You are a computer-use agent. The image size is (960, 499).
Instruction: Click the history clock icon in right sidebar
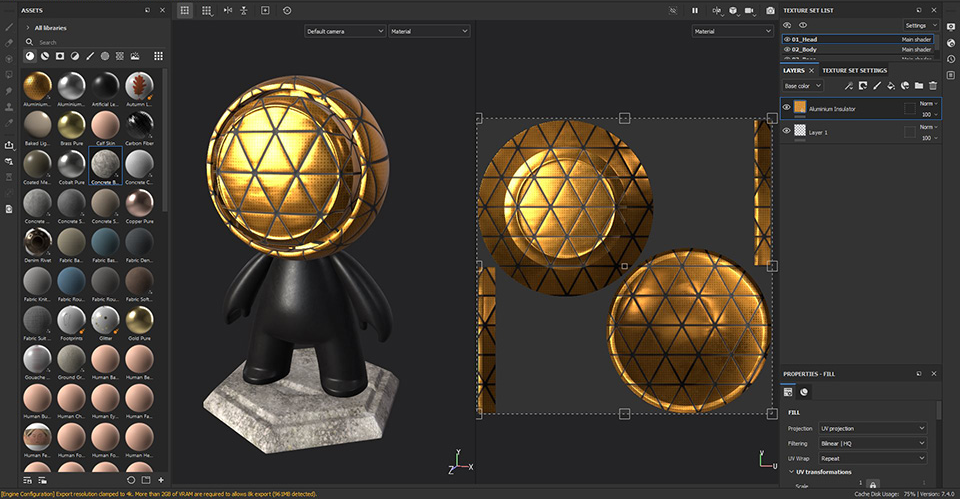[950, 59]
